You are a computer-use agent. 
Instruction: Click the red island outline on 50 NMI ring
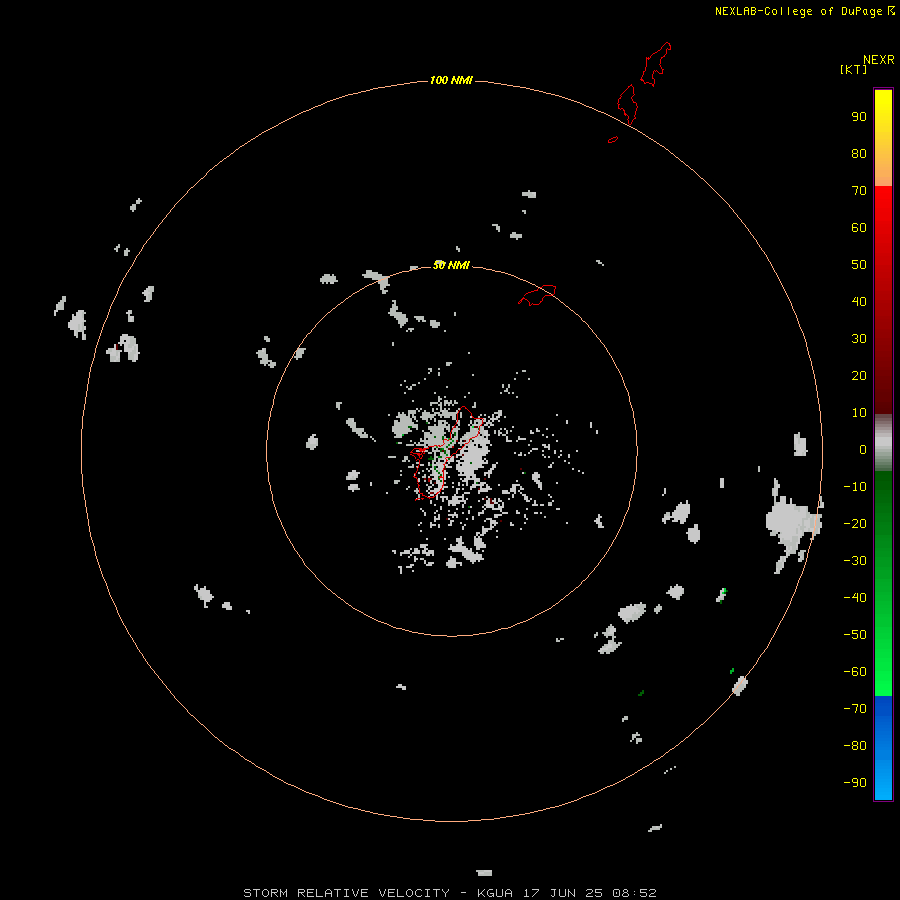pyautogui.click(x=537, y=295)
